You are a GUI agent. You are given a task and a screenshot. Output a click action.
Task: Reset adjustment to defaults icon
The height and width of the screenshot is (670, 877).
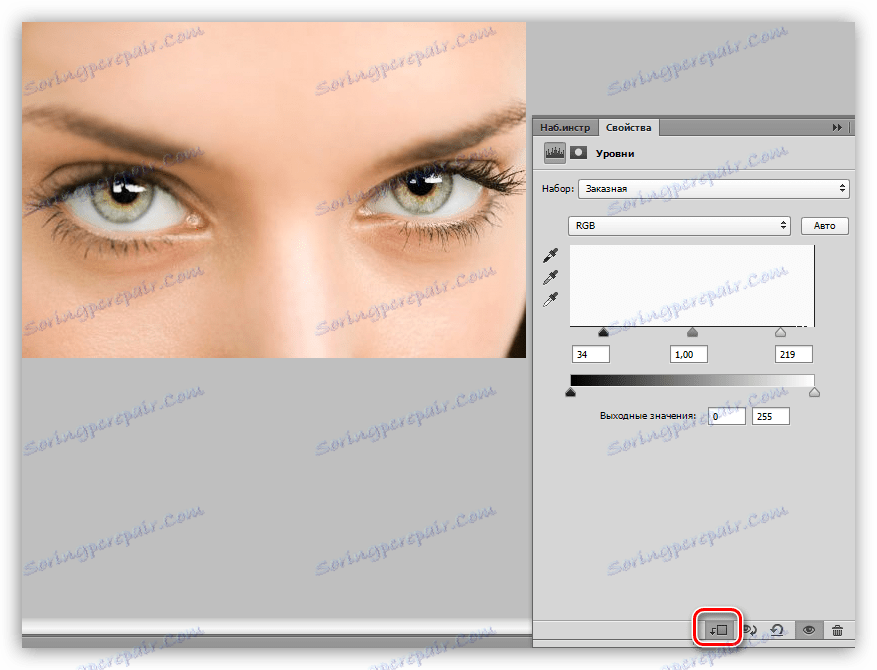tap(777, 630)
